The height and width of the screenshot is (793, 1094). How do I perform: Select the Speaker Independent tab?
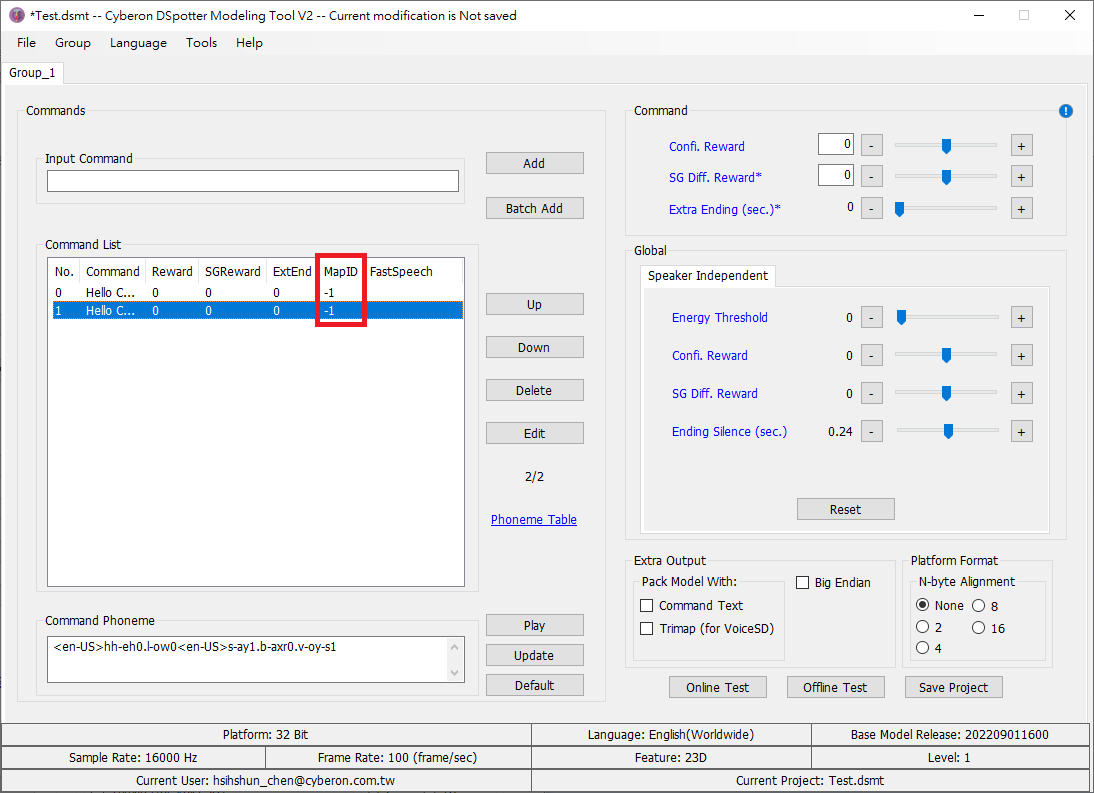click(707, 275)
